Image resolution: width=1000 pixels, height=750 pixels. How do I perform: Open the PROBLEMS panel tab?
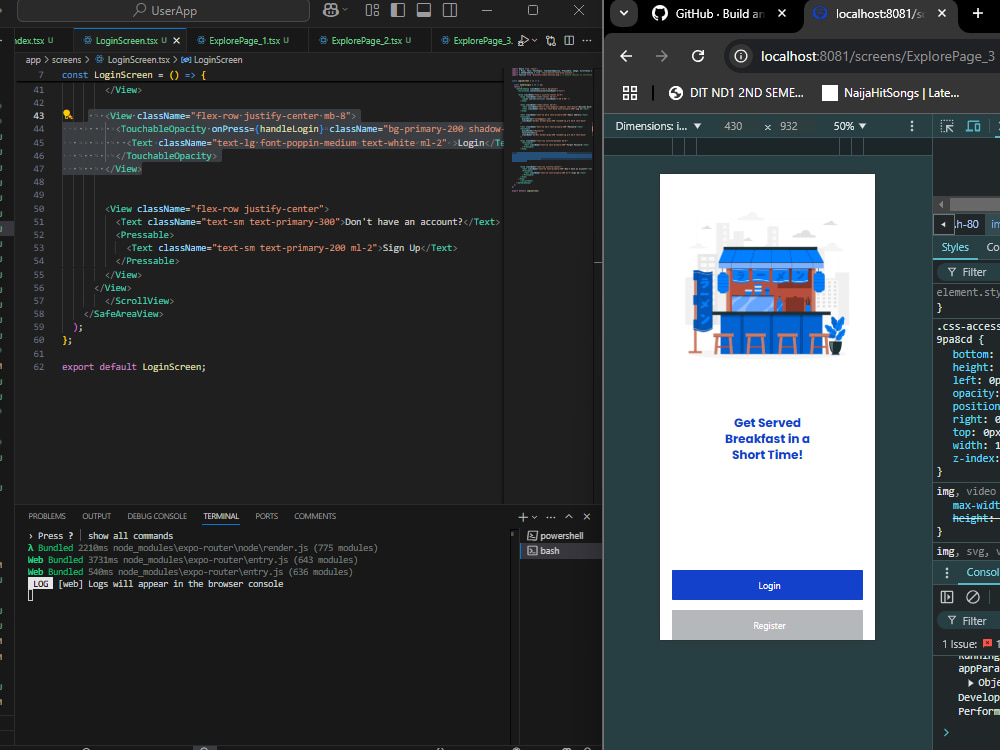(47, 516)
